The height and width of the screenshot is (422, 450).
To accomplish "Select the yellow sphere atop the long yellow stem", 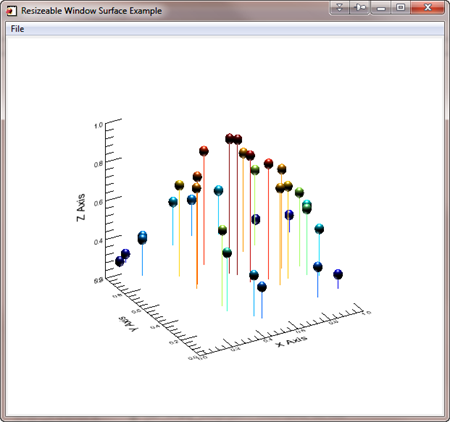I will click(179, 185).
